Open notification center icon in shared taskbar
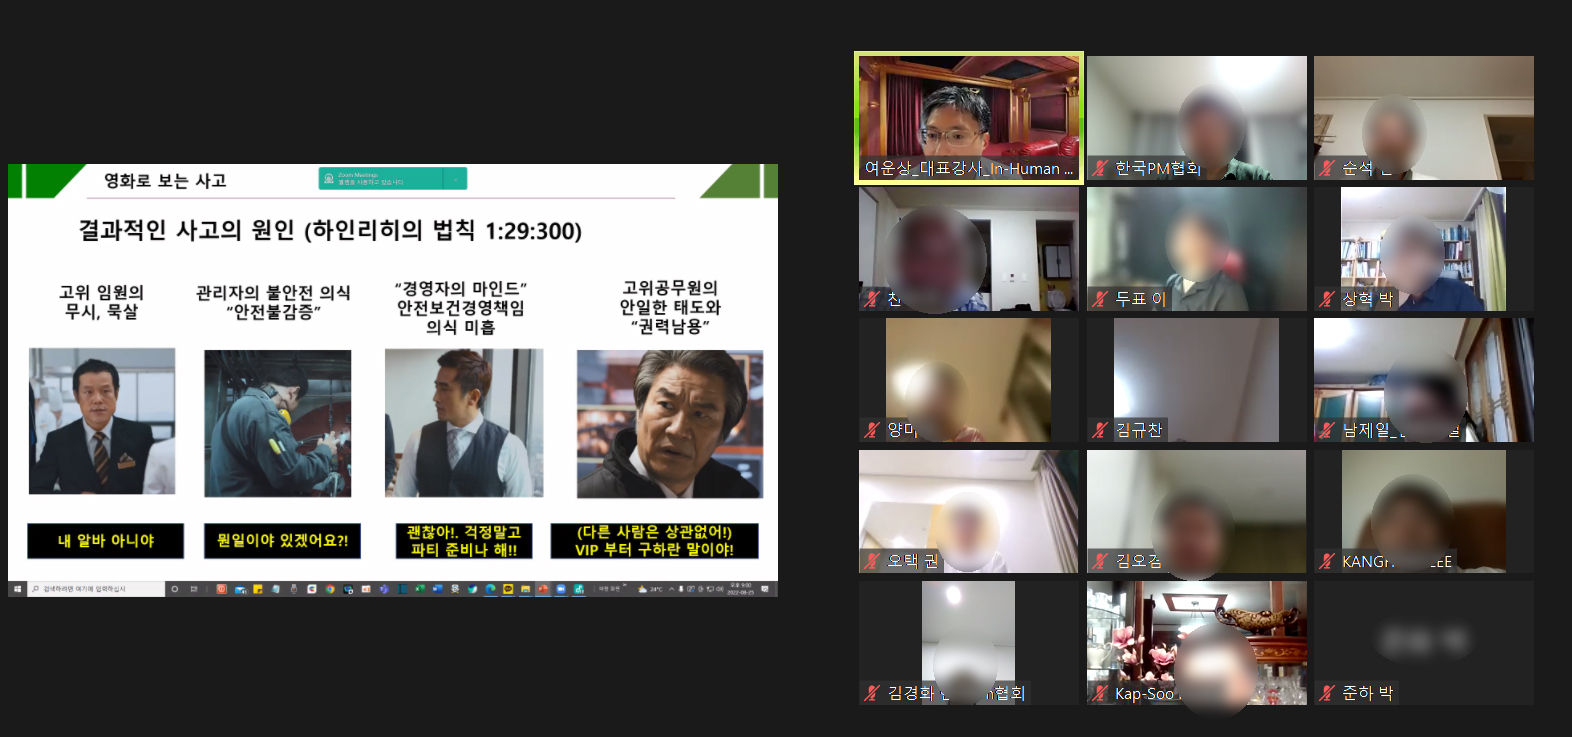The height and width of the screenshot is (737, 1572). pos(765,589)
